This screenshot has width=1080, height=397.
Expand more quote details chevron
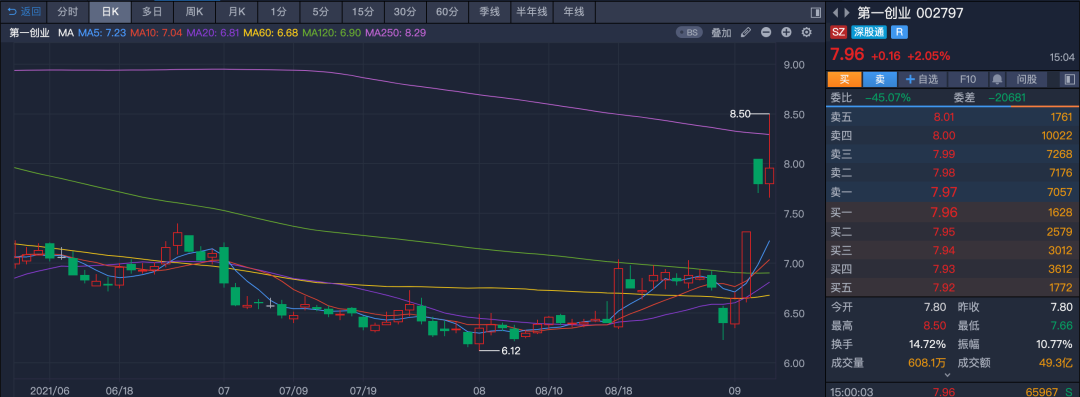coord(947,375)
